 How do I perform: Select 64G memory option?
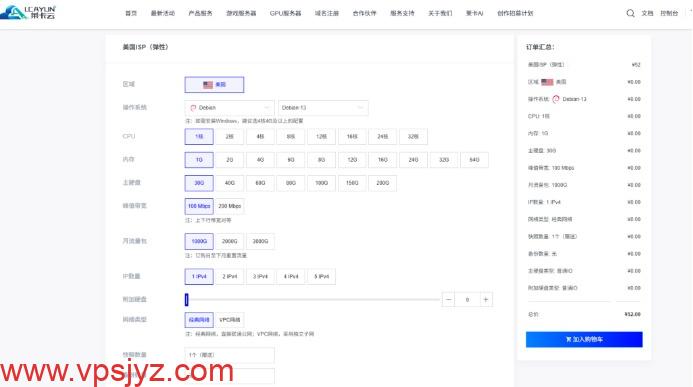[475, 160]
